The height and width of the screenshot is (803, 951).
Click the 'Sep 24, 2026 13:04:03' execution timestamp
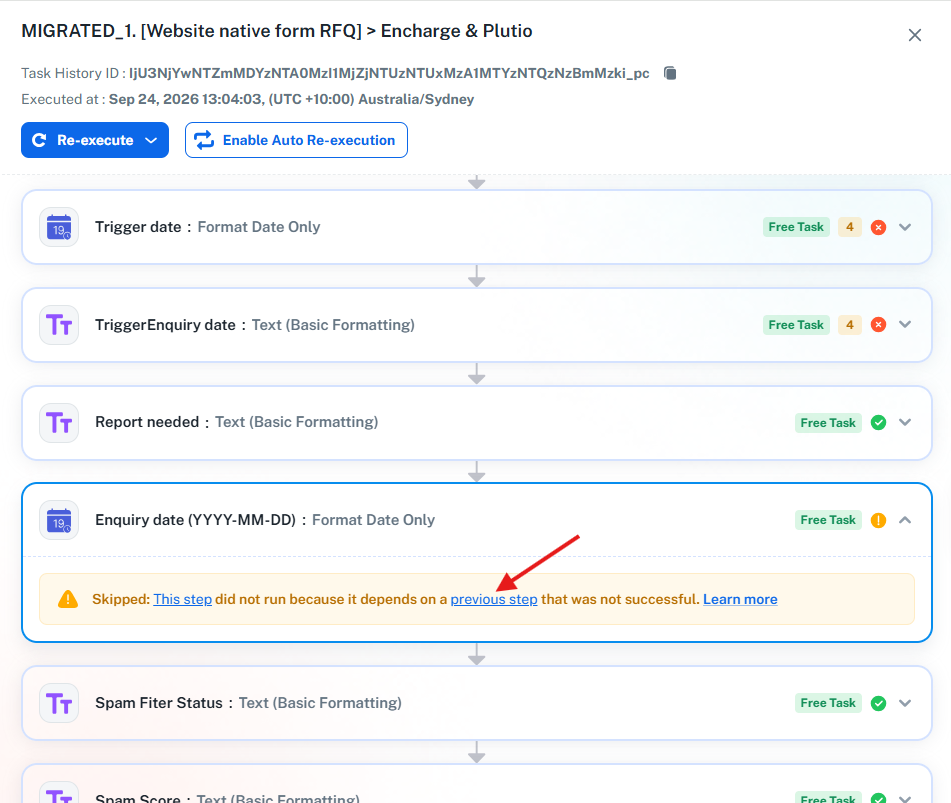pyautogui.click(x=186, y=99)
